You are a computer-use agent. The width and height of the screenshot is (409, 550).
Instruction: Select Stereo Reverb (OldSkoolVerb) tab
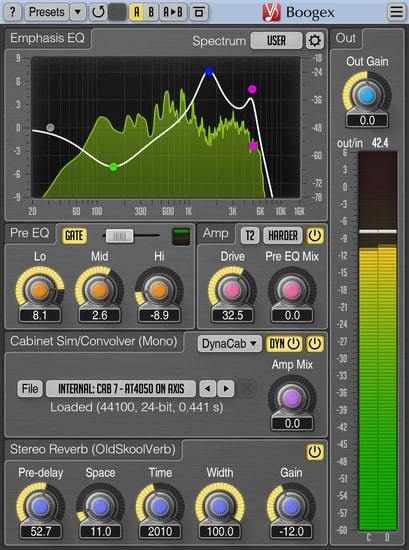93,449
